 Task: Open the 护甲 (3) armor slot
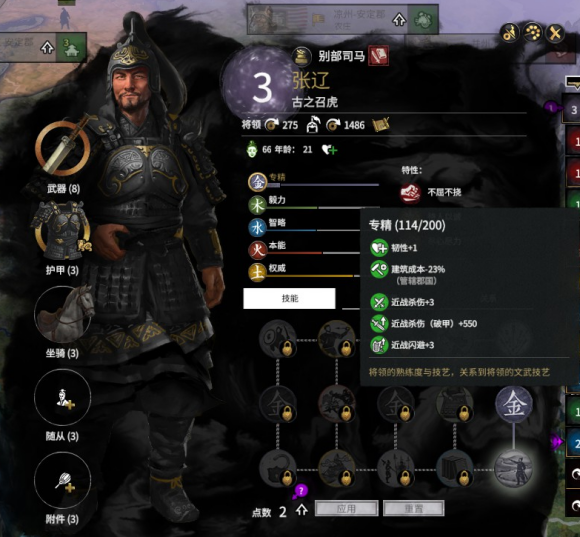tap(62, 231)
